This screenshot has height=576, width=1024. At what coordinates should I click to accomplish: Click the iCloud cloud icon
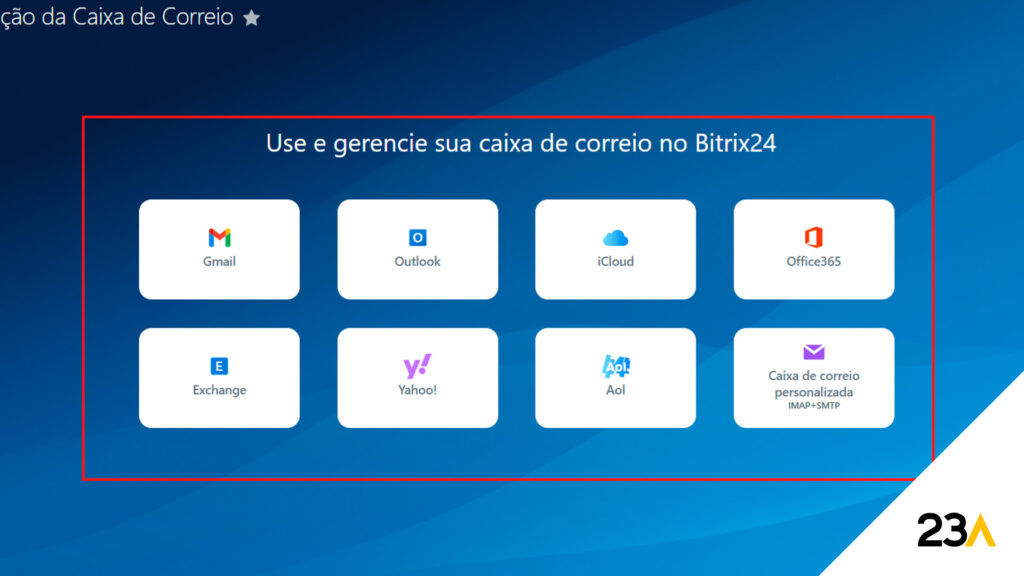pos(615,238)
